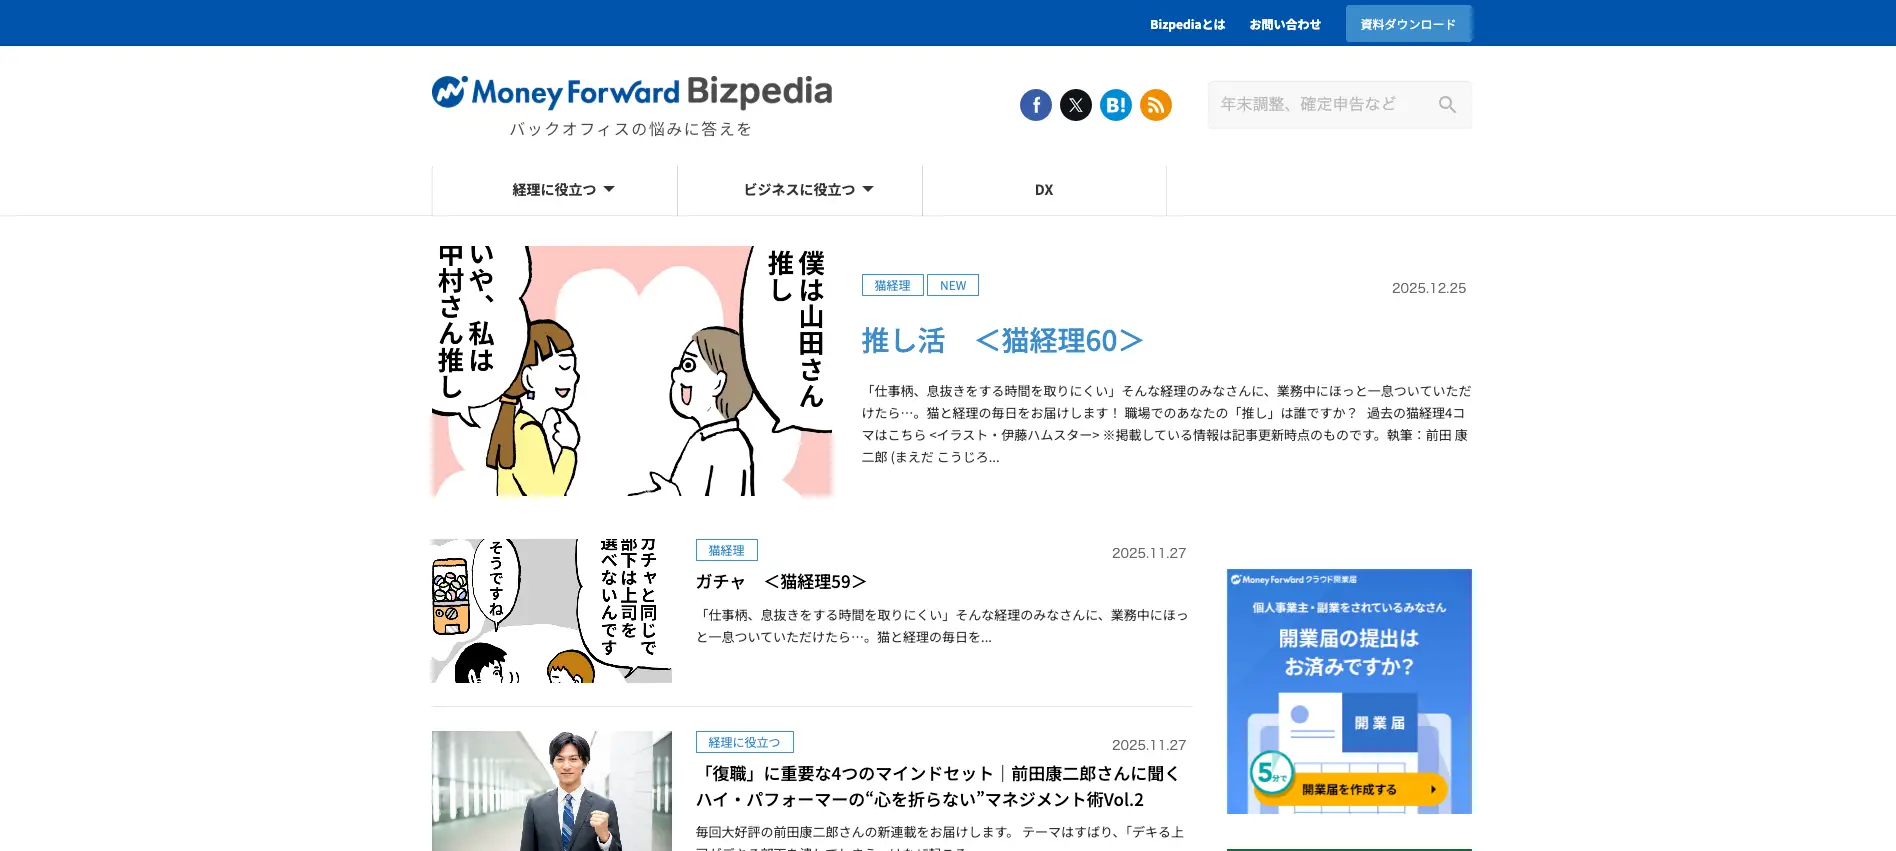Open the Facebook share icon
This screenshot has width=1896, height=851.
pyautogui.click(x=1036, y=105)
